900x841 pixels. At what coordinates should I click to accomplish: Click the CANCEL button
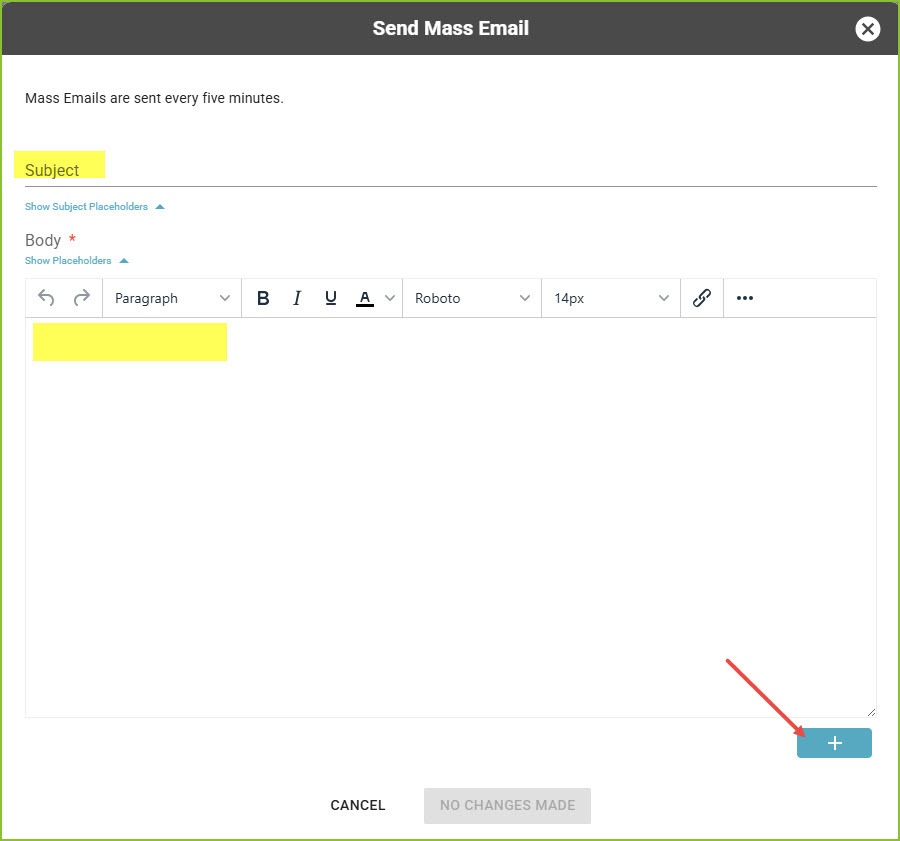[358, 805]
